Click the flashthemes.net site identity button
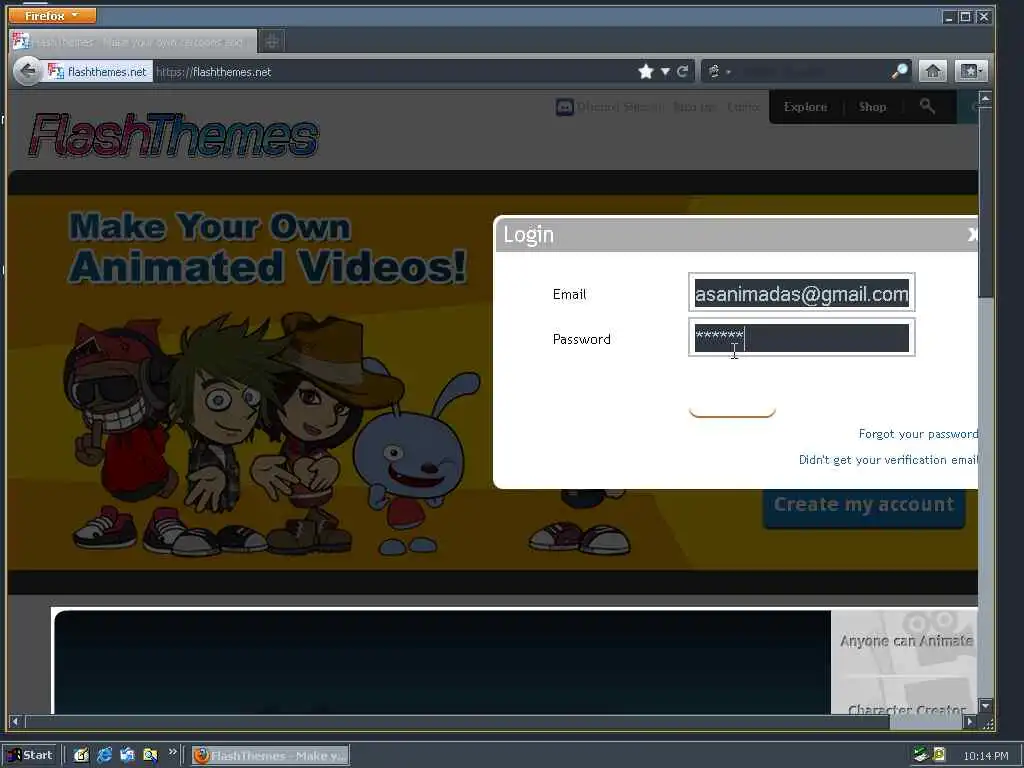 tap(99, 72)
